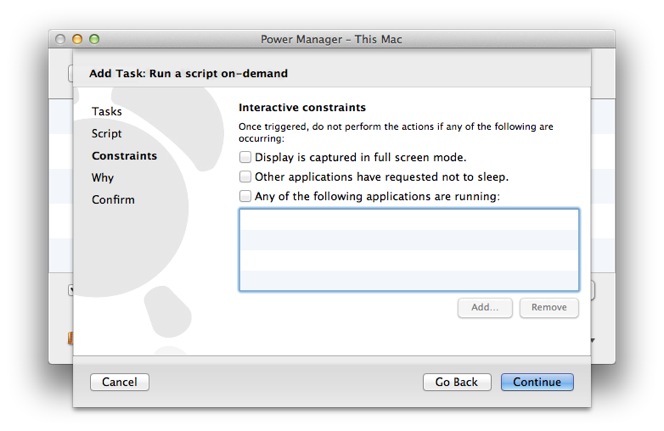The image size is (664, 431).
Task: Go Back to the previous step
Action: pos(457,382)
